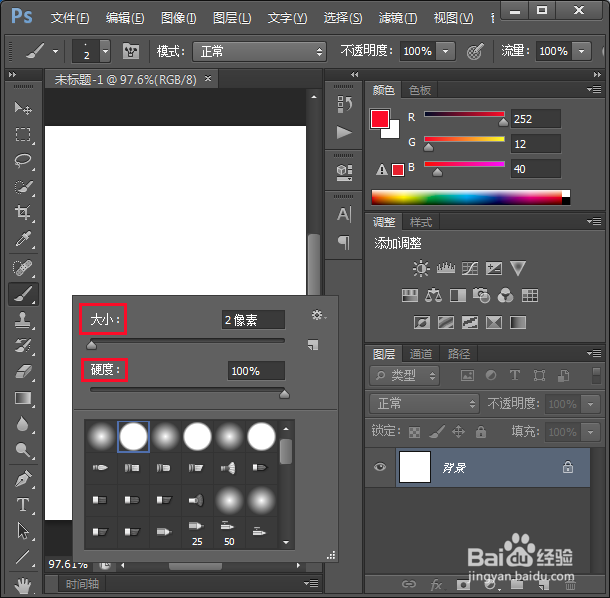The image size is (610, 598).
Task: Select the History Brush tool
Action: (x=23, y=346)
